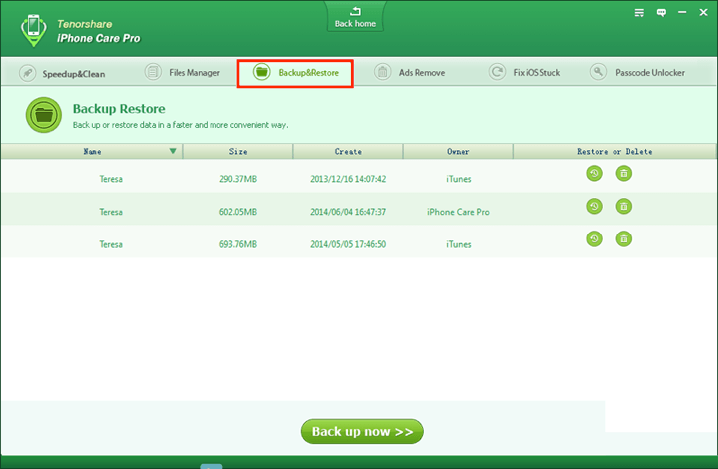Open the Passcode Unlocker tab
This screenshot has width=718, height=469.
pos(637,72)
